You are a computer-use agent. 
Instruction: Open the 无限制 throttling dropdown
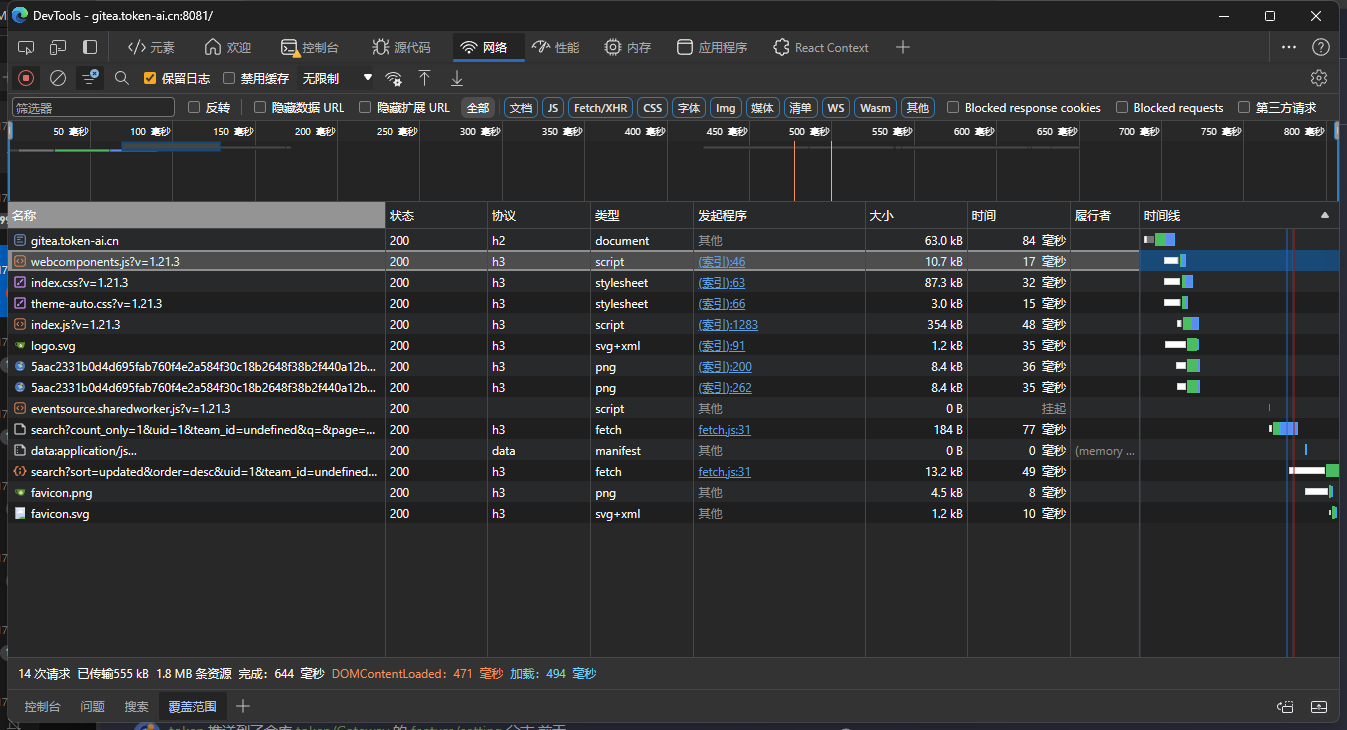(337, 78)
